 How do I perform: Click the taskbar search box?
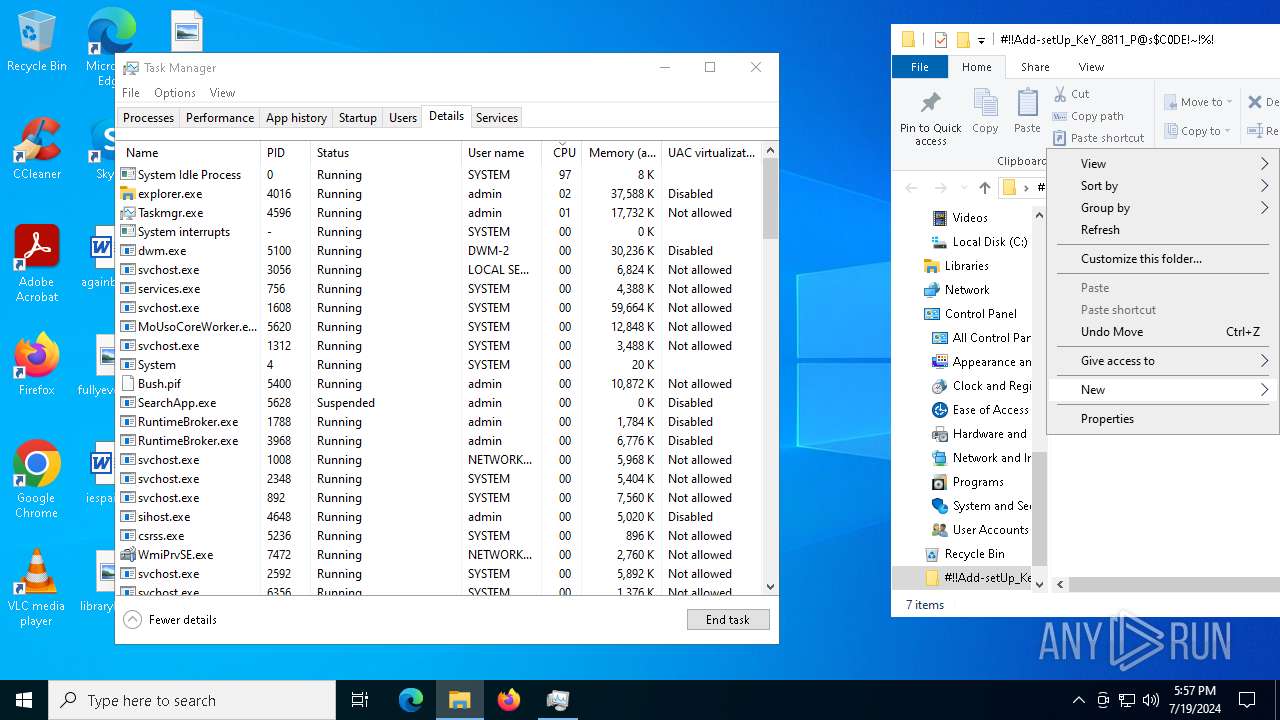pyautogui.click(x=192, y=700)
